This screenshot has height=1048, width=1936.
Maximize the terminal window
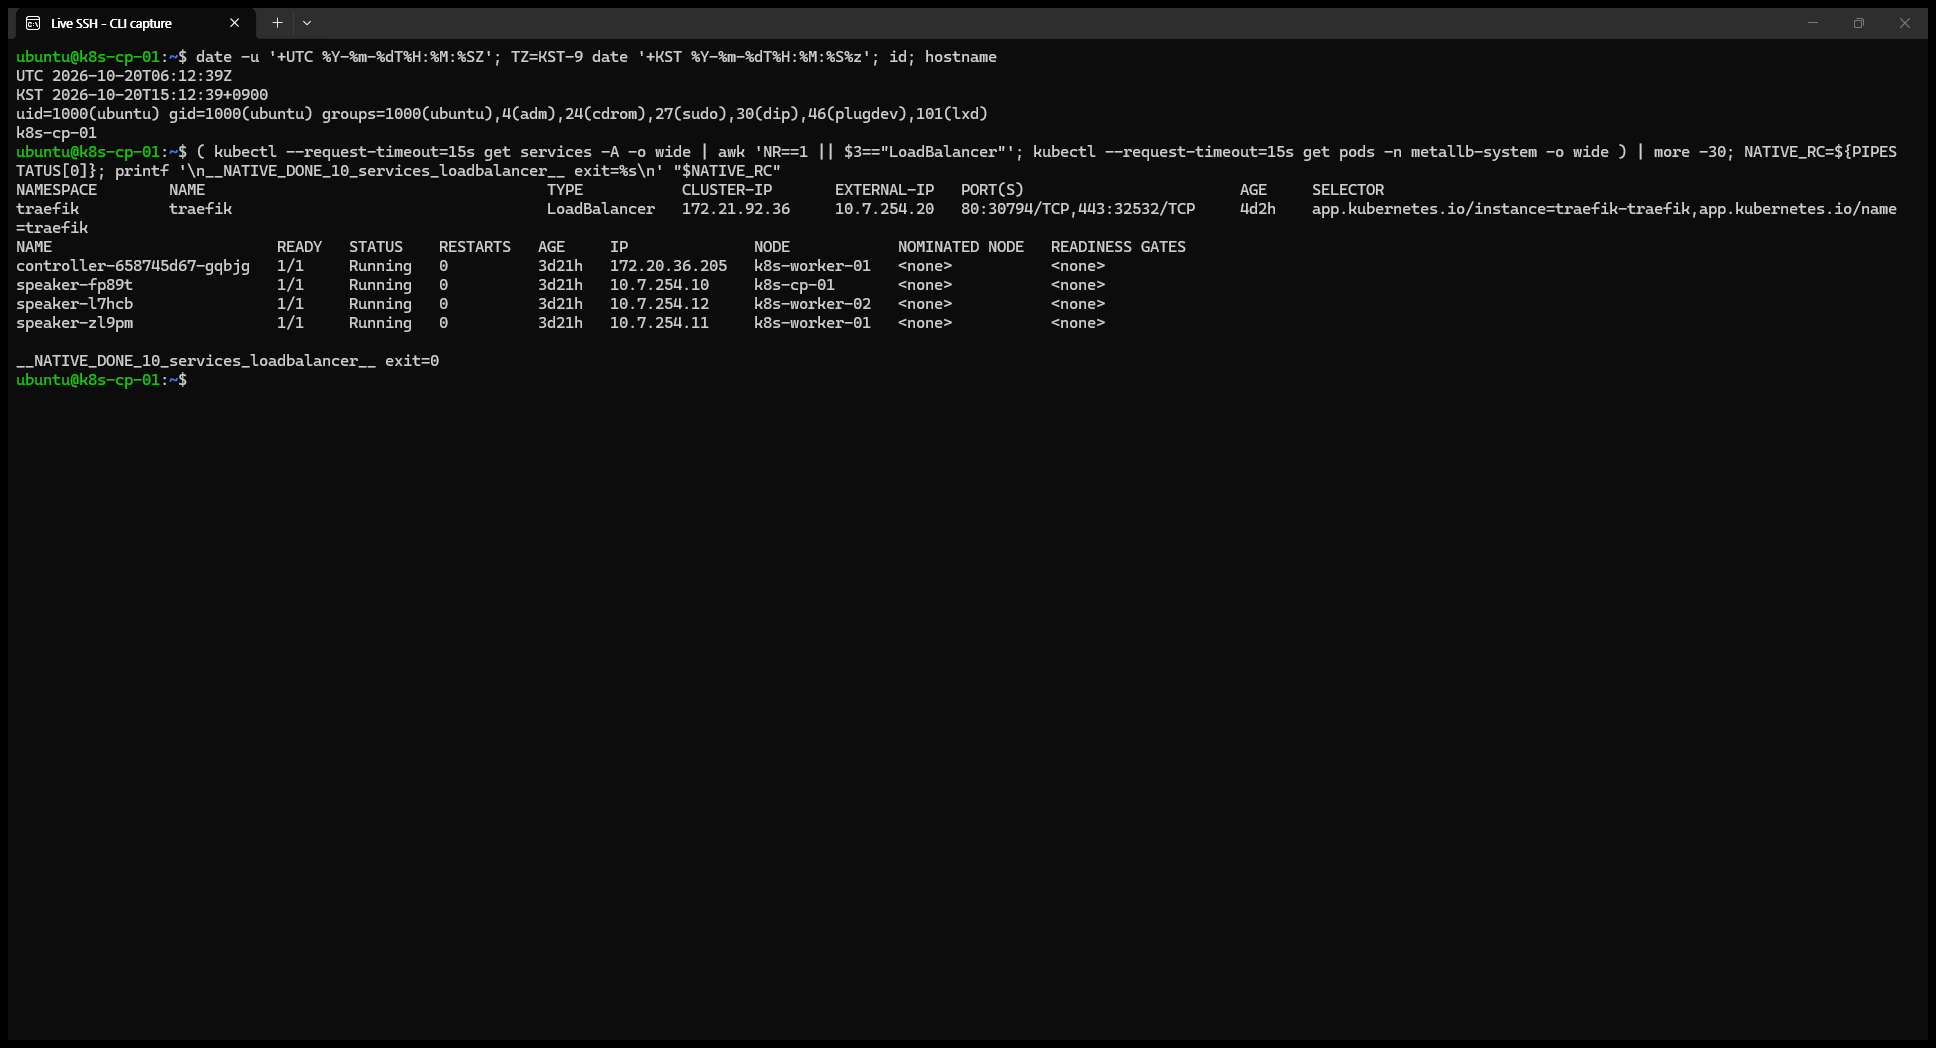(1859, 23)
